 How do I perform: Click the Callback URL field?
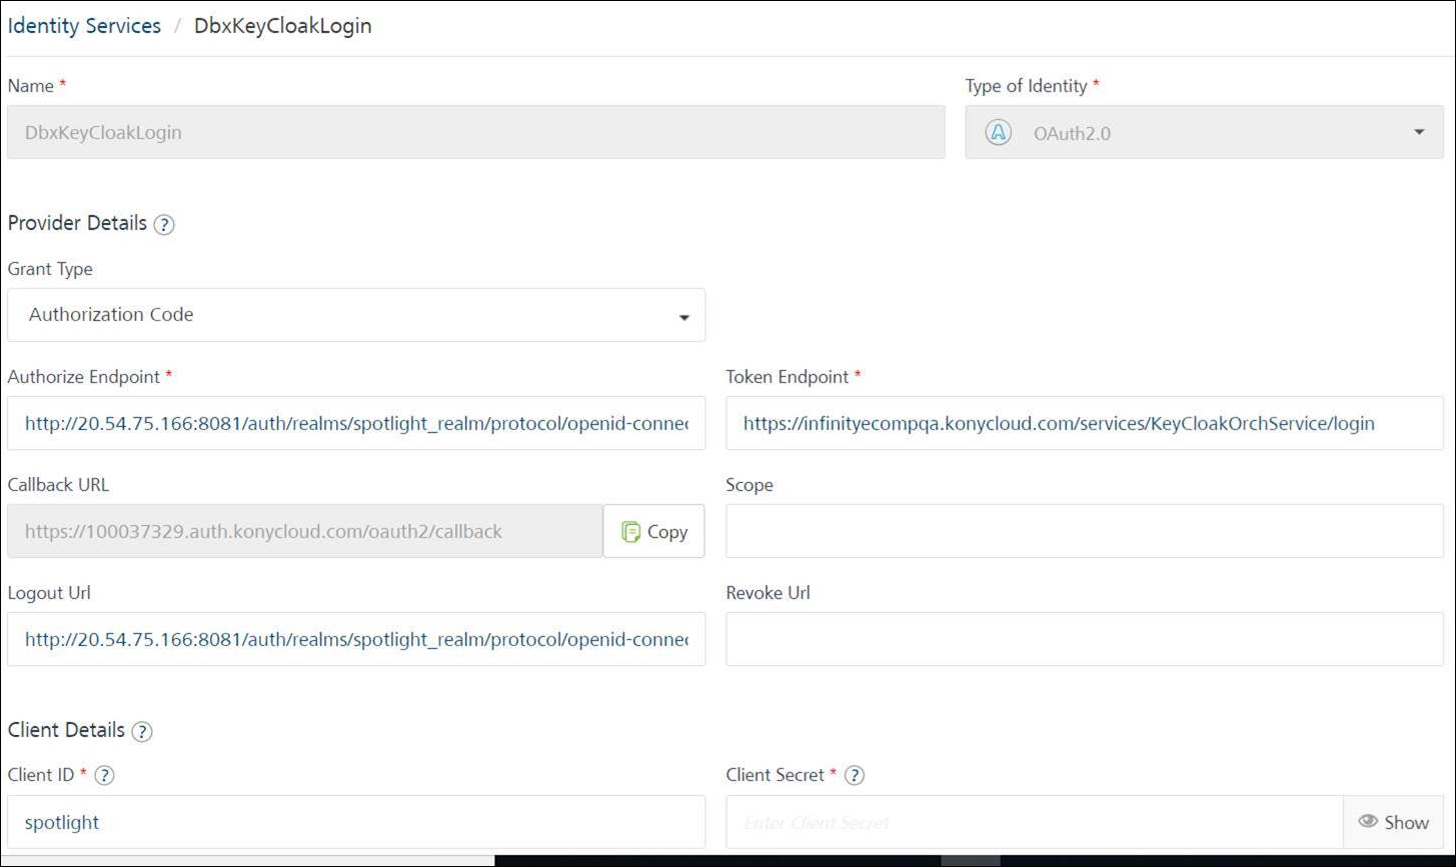(305, 531)
